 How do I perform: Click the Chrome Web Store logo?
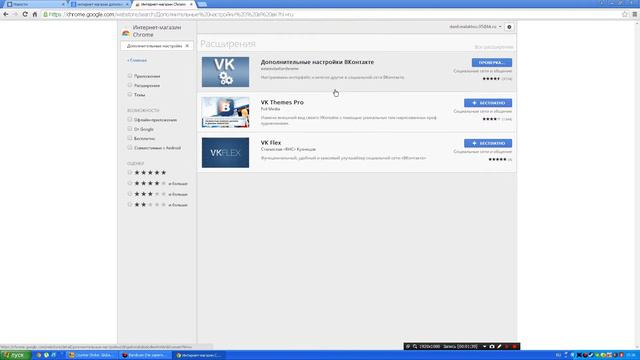click(x=126, y=33)
